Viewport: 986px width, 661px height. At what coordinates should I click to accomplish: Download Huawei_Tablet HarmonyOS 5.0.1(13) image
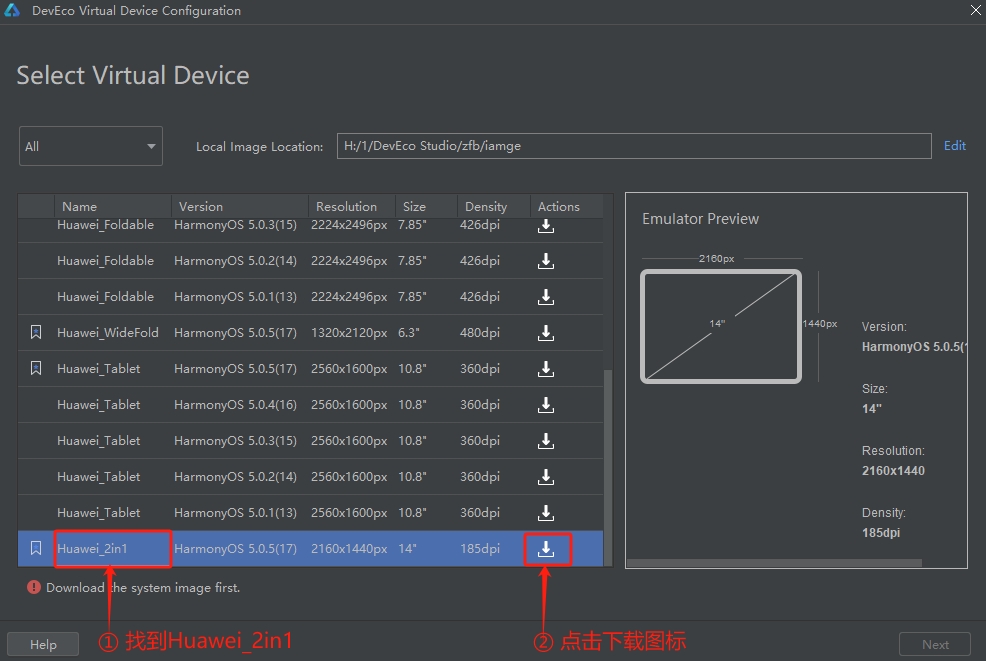tap(546, 513)
